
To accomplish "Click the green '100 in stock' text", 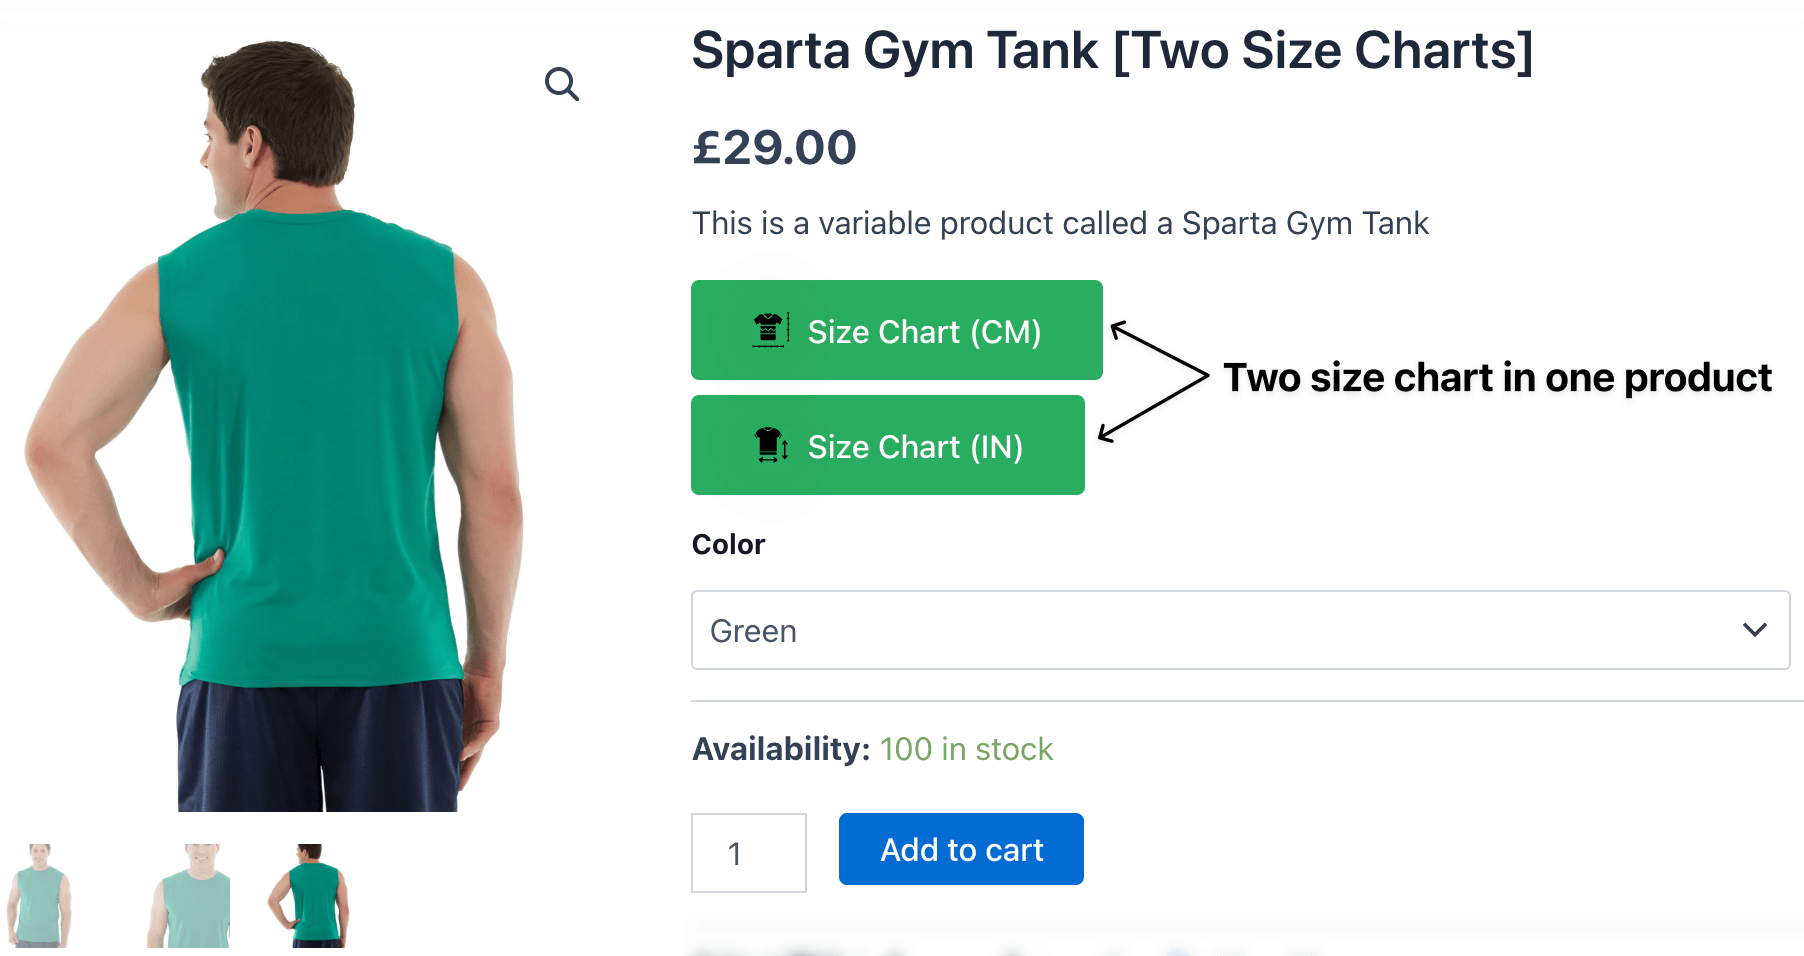I will coord(966,748).
